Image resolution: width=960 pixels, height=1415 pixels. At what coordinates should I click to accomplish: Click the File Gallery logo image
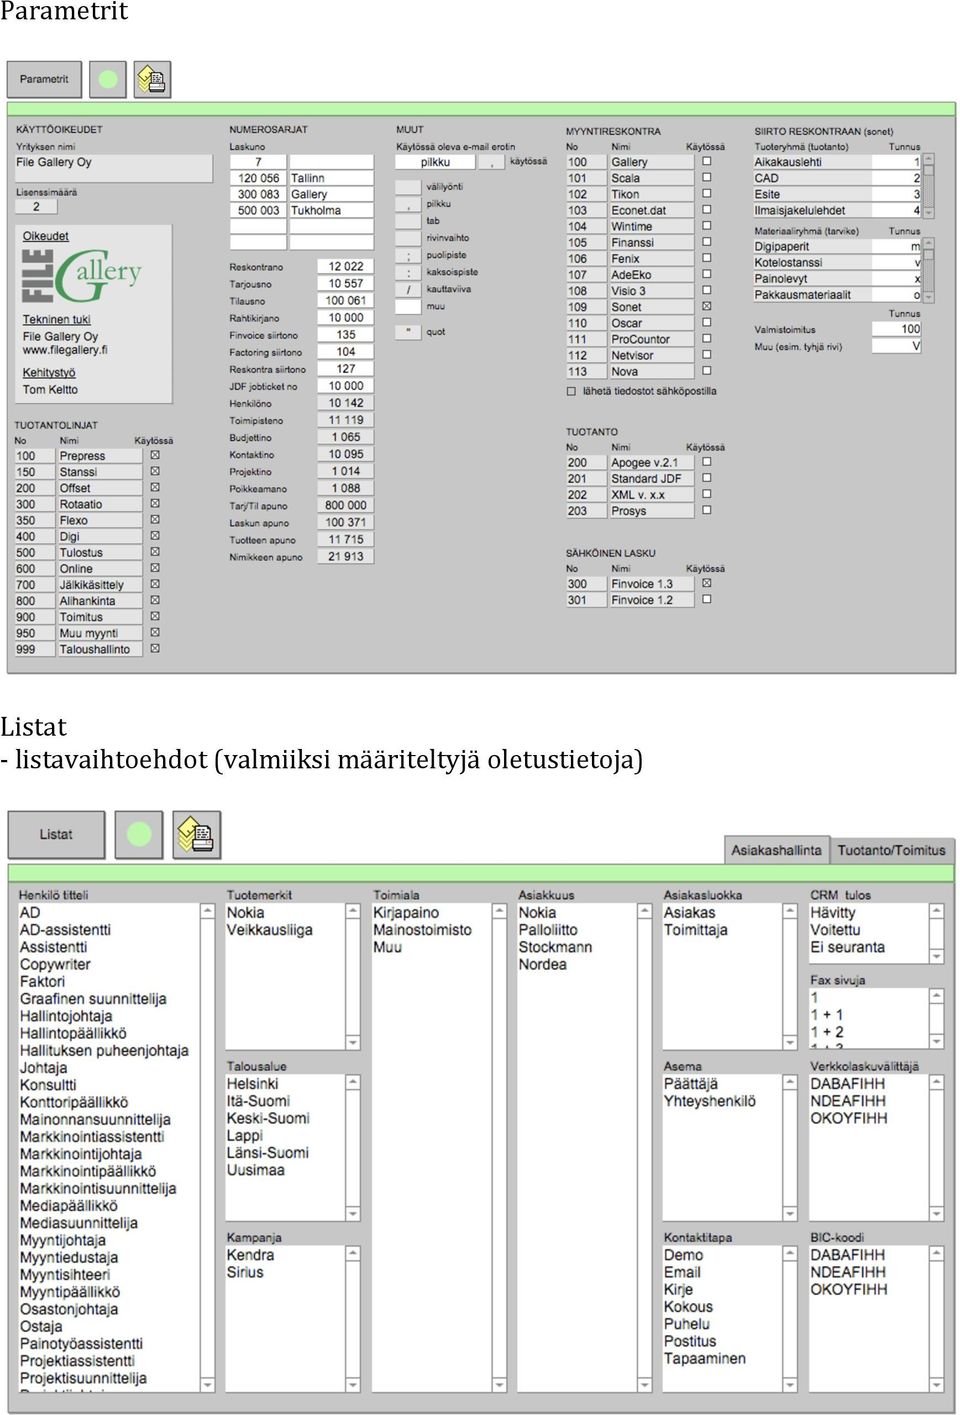click(x=82, y=276)
